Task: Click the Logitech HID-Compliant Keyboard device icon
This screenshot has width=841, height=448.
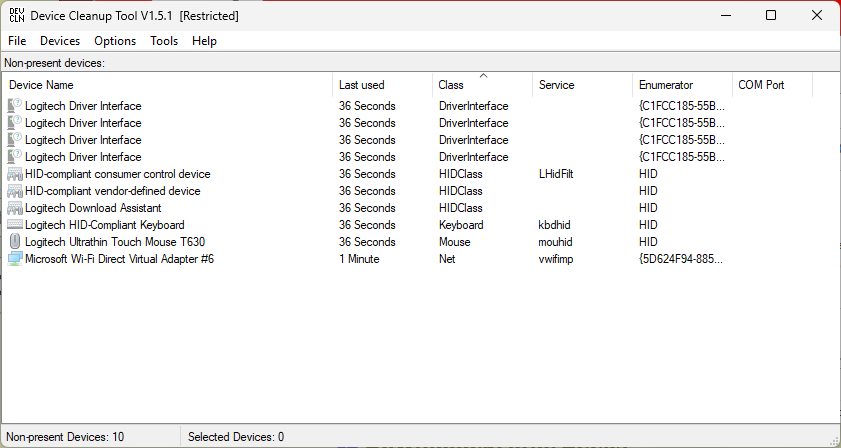Action: (x=15, y=225)
